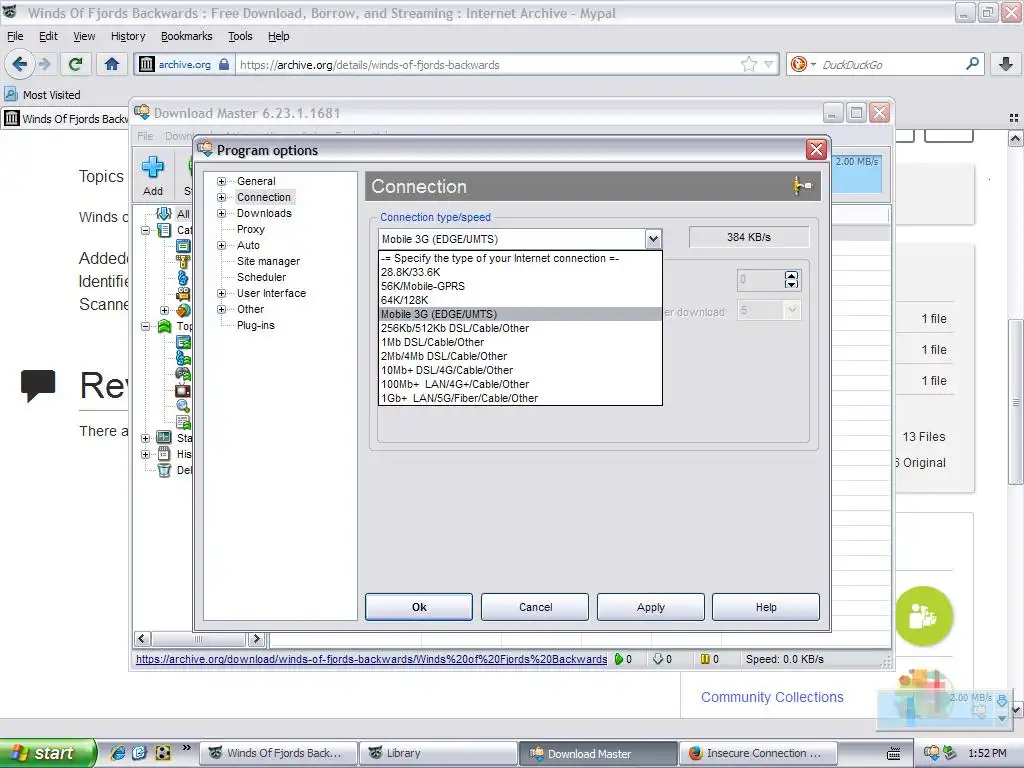Expand Other options node
The image size is (1024, 768).
click(221, 310)
